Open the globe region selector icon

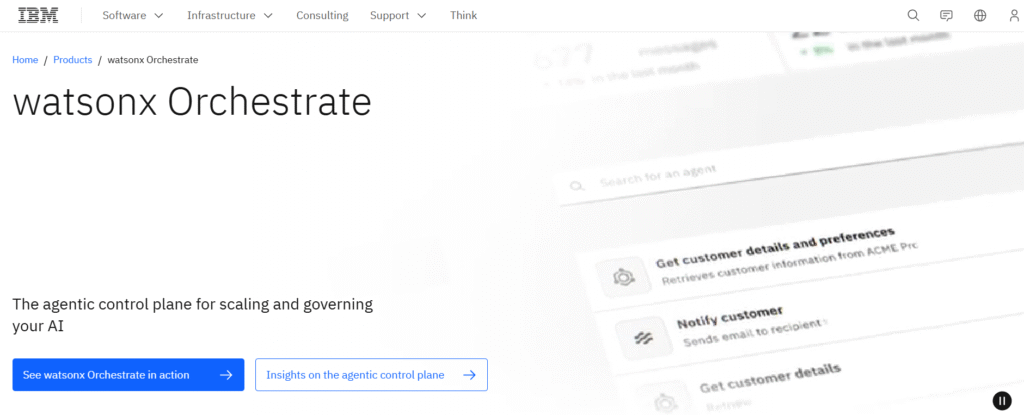(x=980, y=15)
